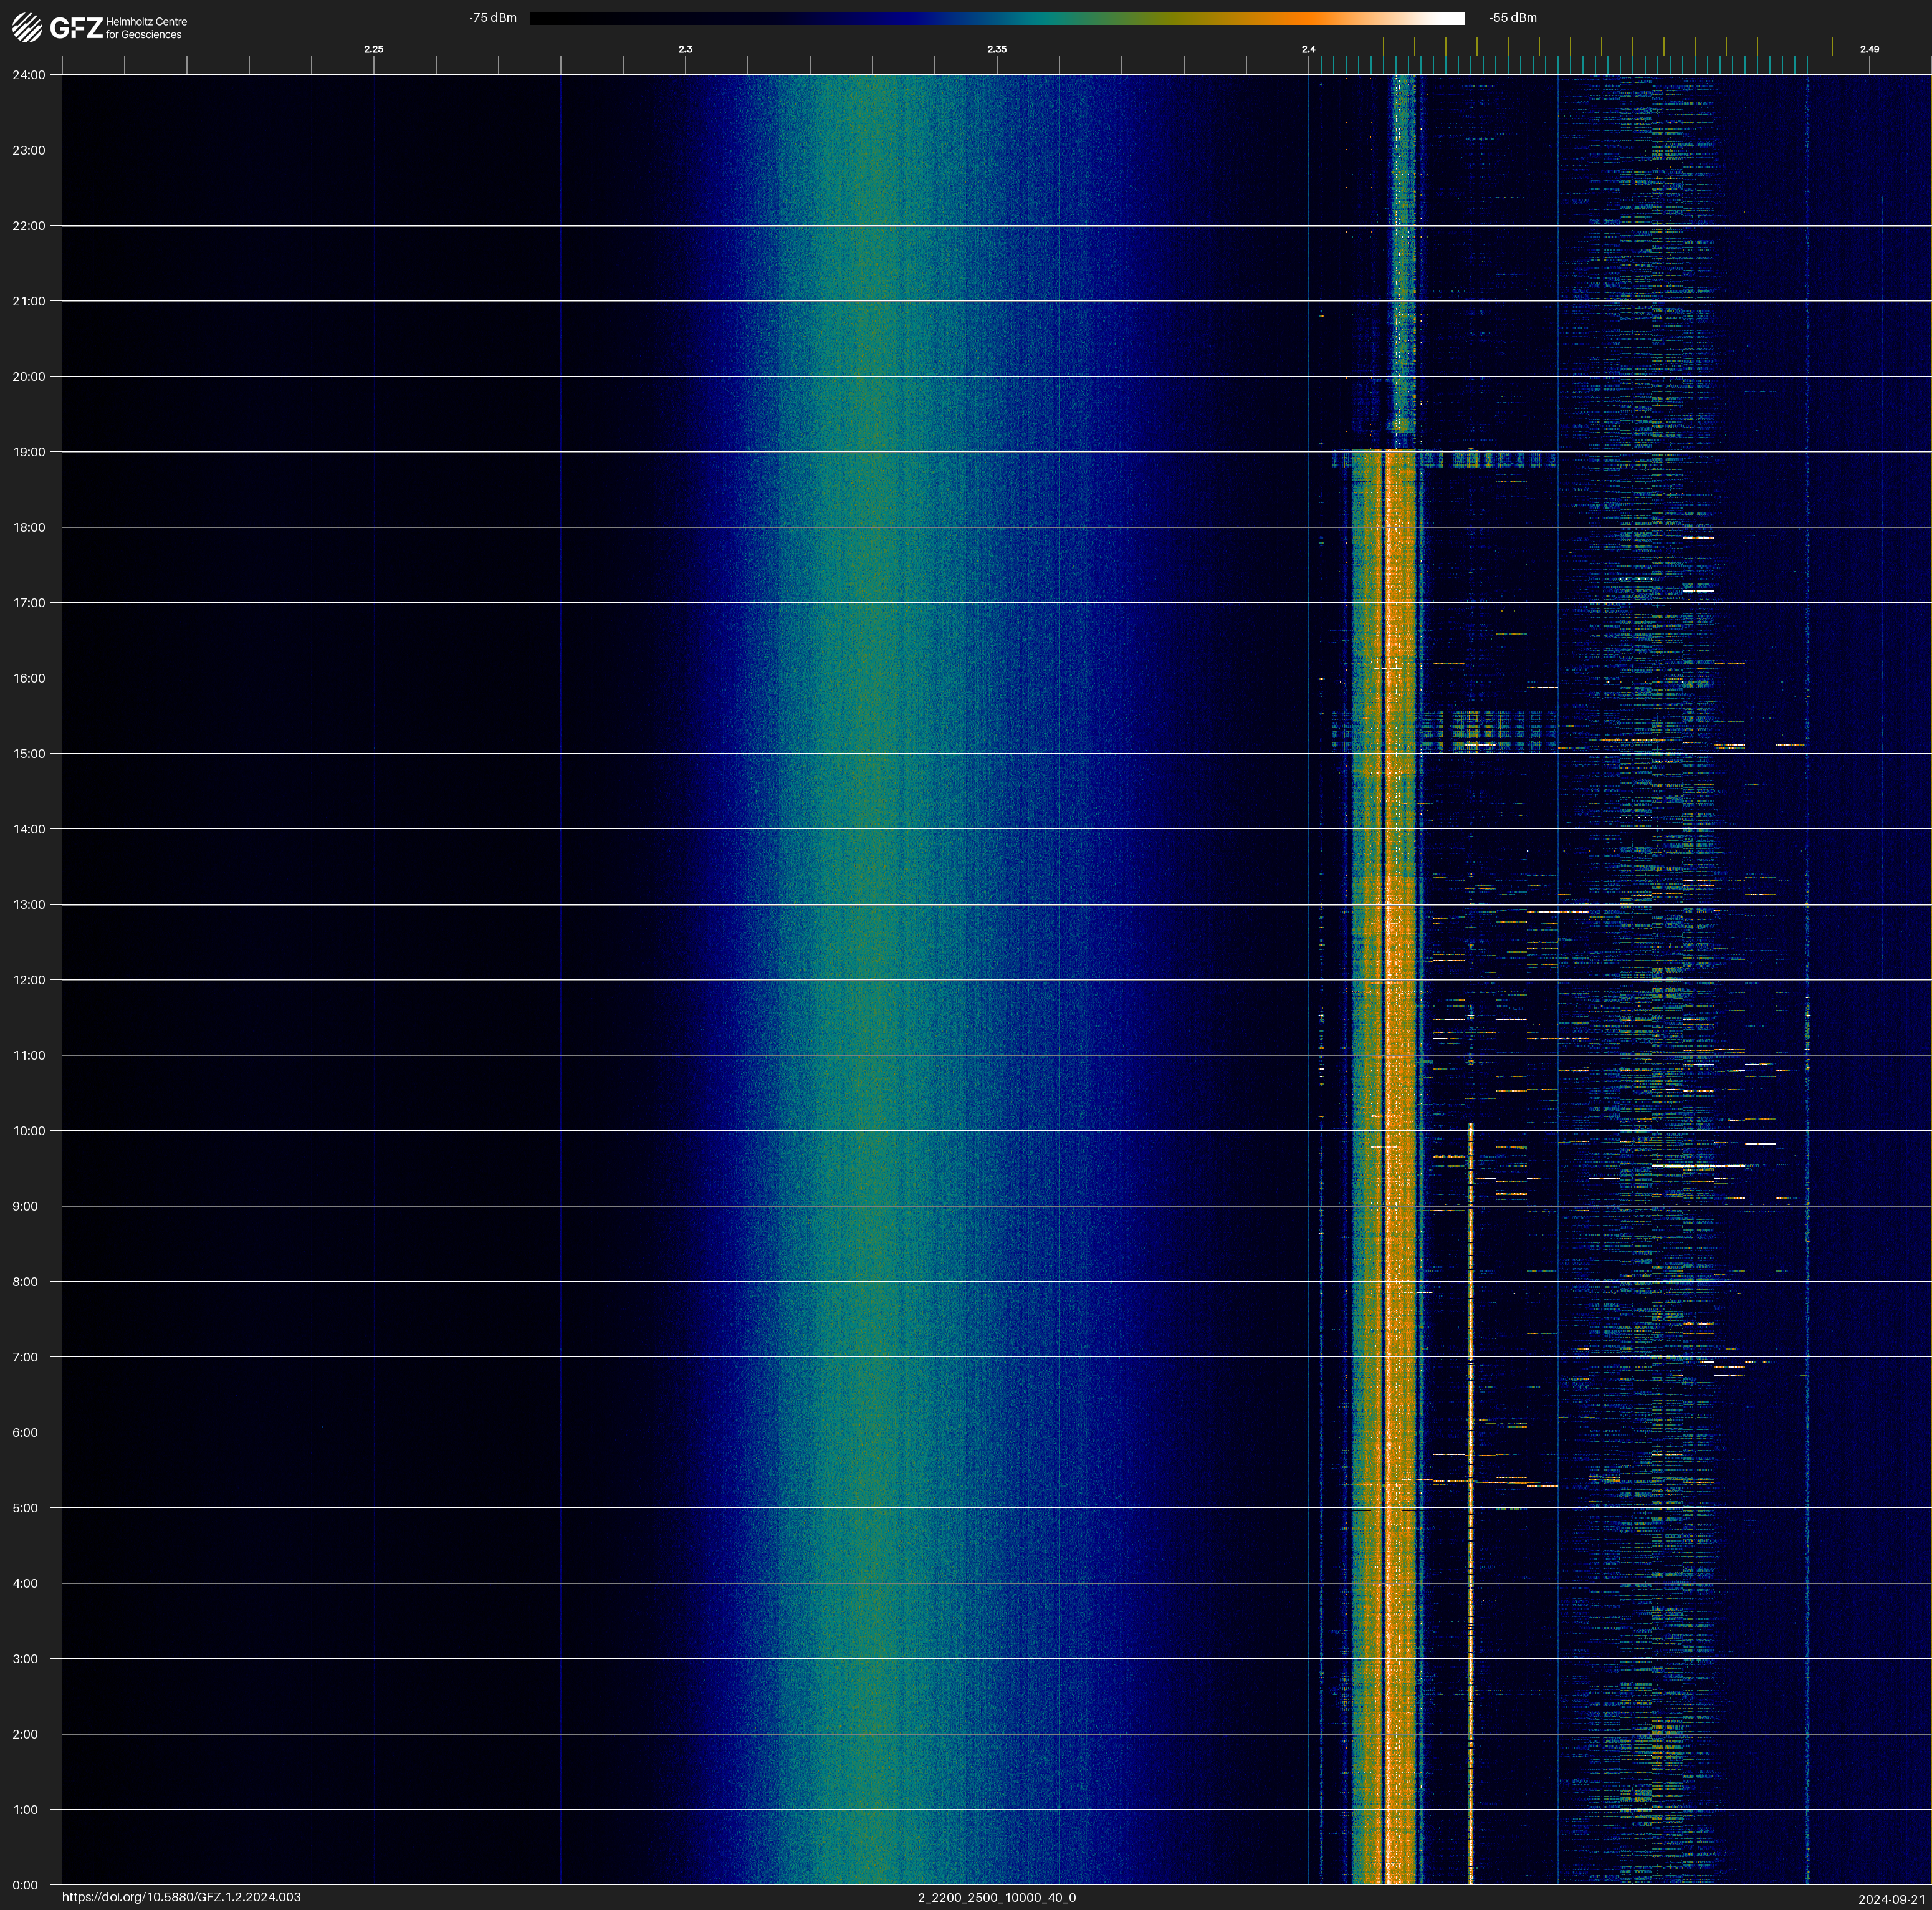Open the doi.org GFZ.1.2.2024.003 link
This screenshot has height=1910, width=1932.
pos(181,1897)
